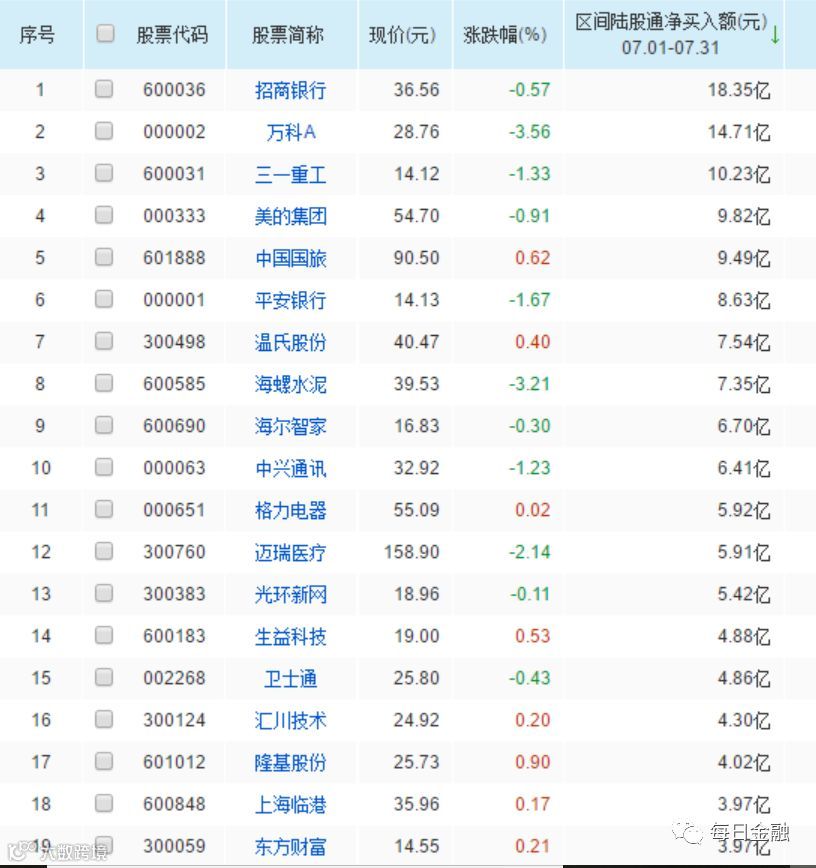Tick checkbox for 300383 光环新网
The image size is (816, 868).
(104, 593)
